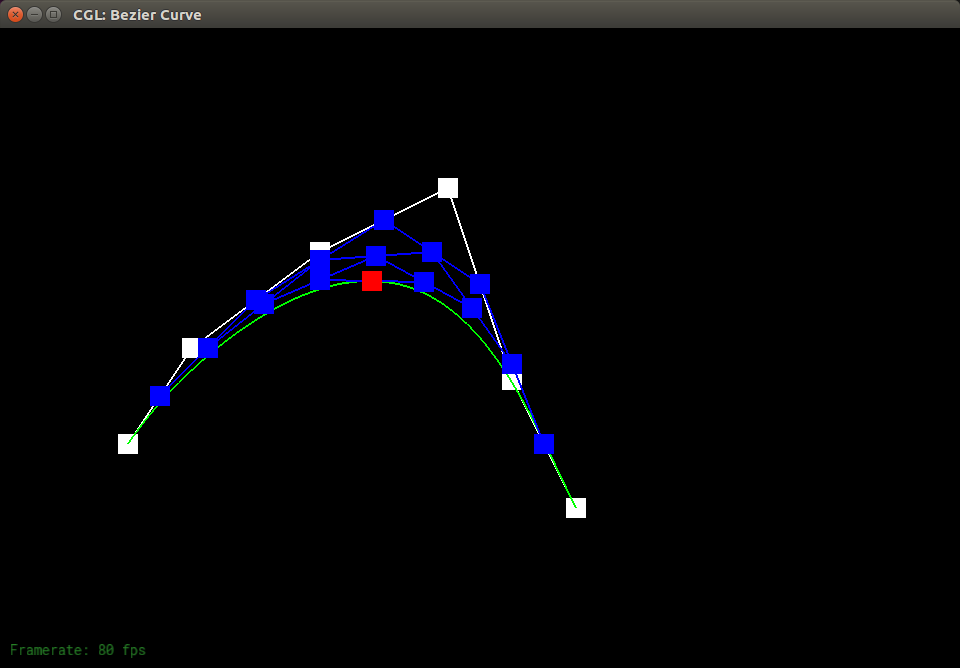Close the Bezier Curve window
This screenshot has height=668, width=960.
tap(16, 15)
